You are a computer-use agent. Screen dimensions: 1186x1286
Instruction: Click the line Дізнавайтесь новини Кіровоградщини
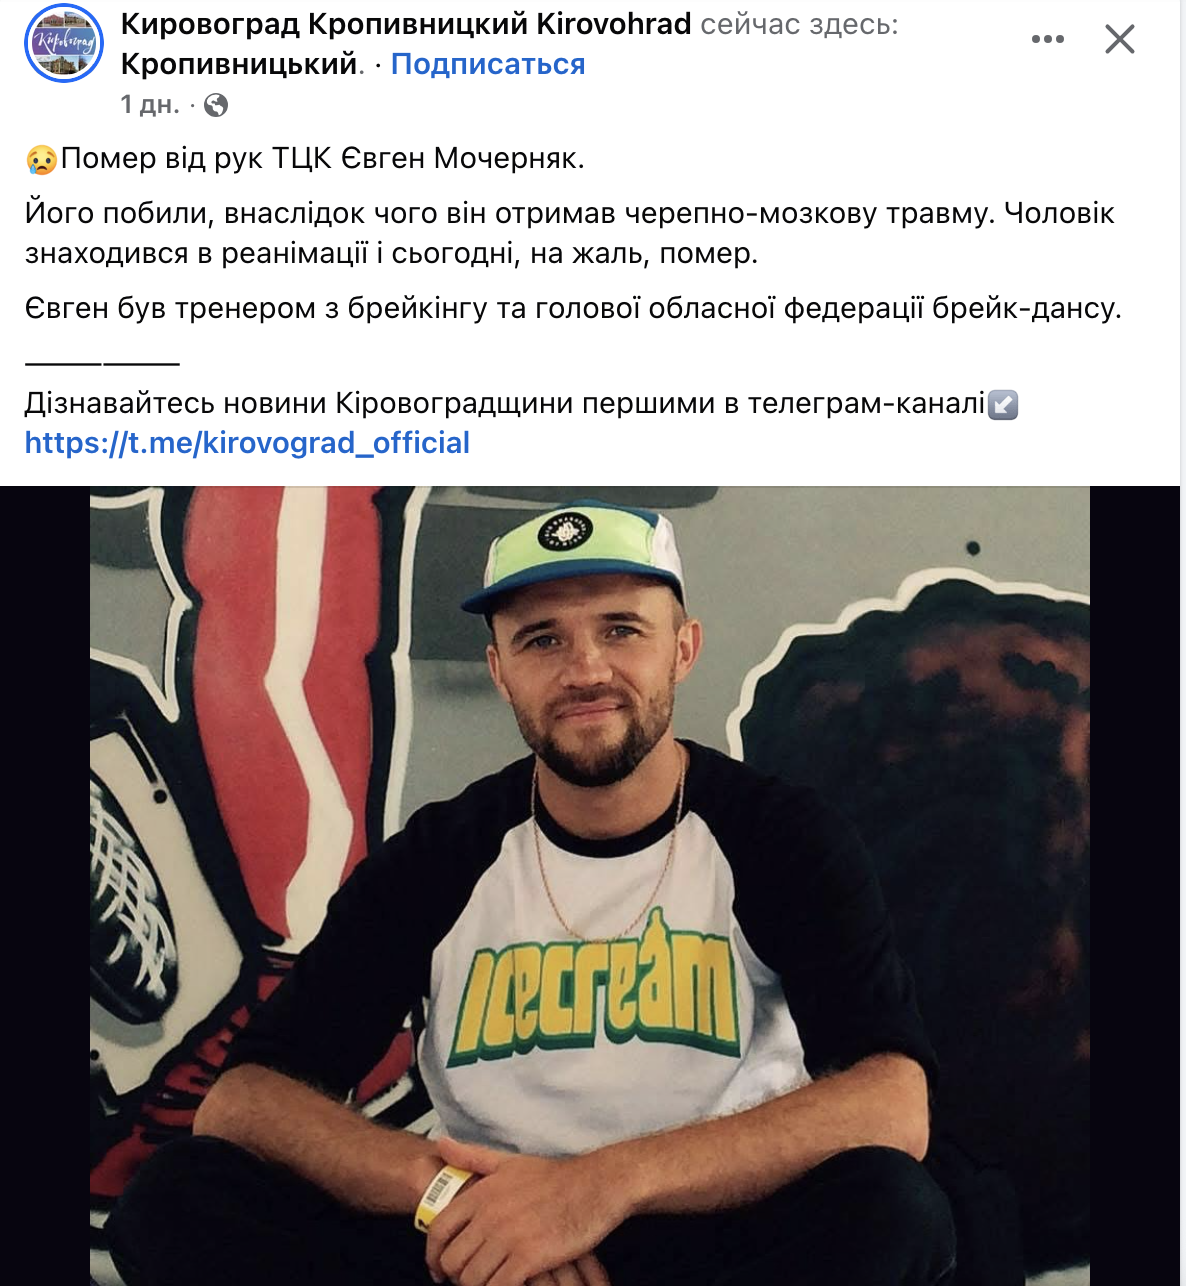coord(505,403)
